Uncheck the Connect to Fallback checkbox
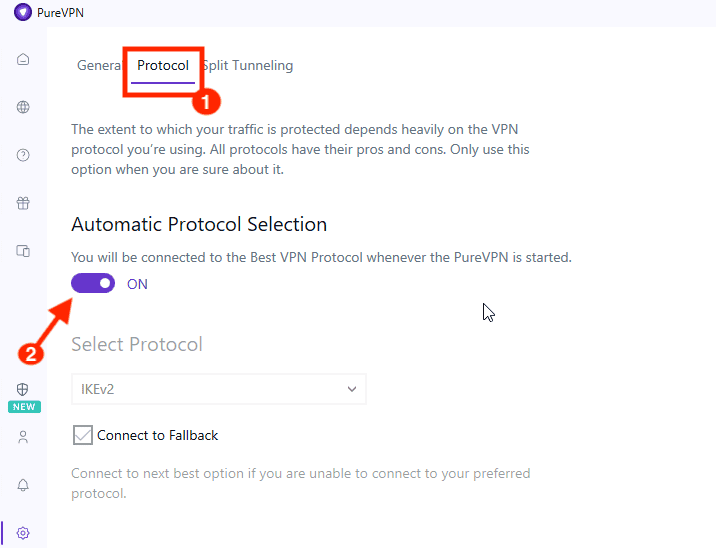 83,435
